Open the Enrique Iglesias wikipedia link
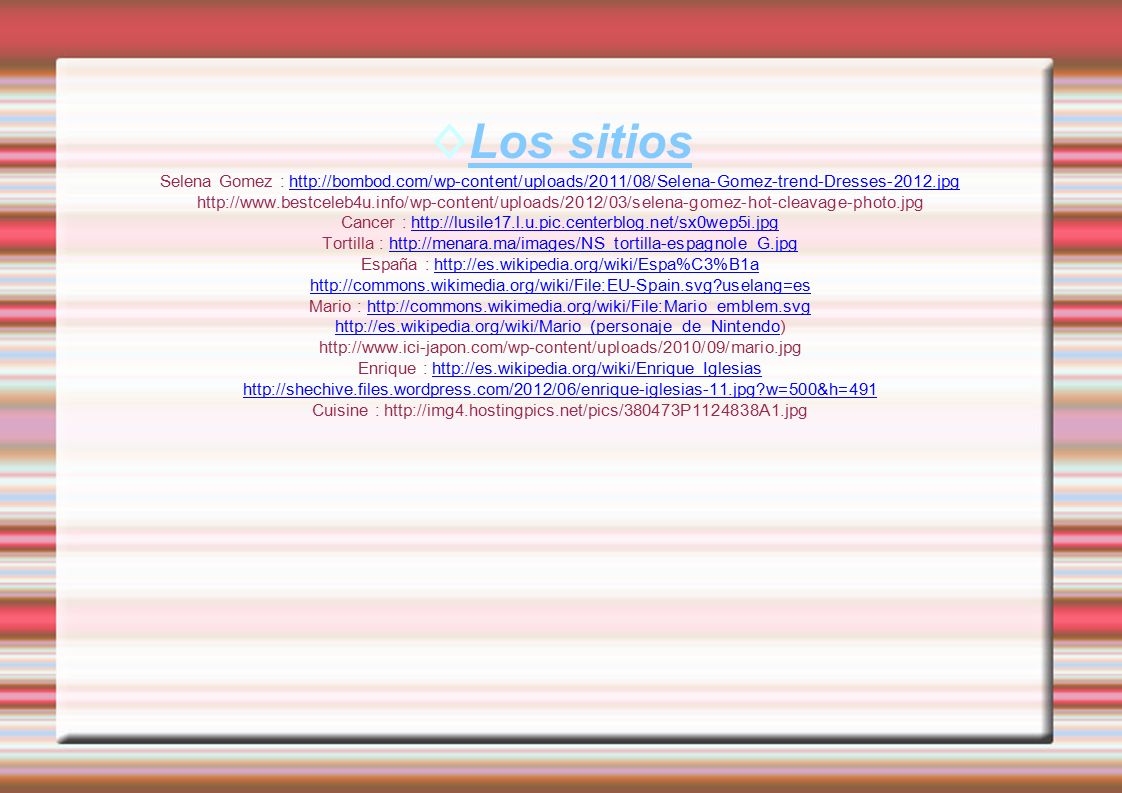 pos(597,369)
